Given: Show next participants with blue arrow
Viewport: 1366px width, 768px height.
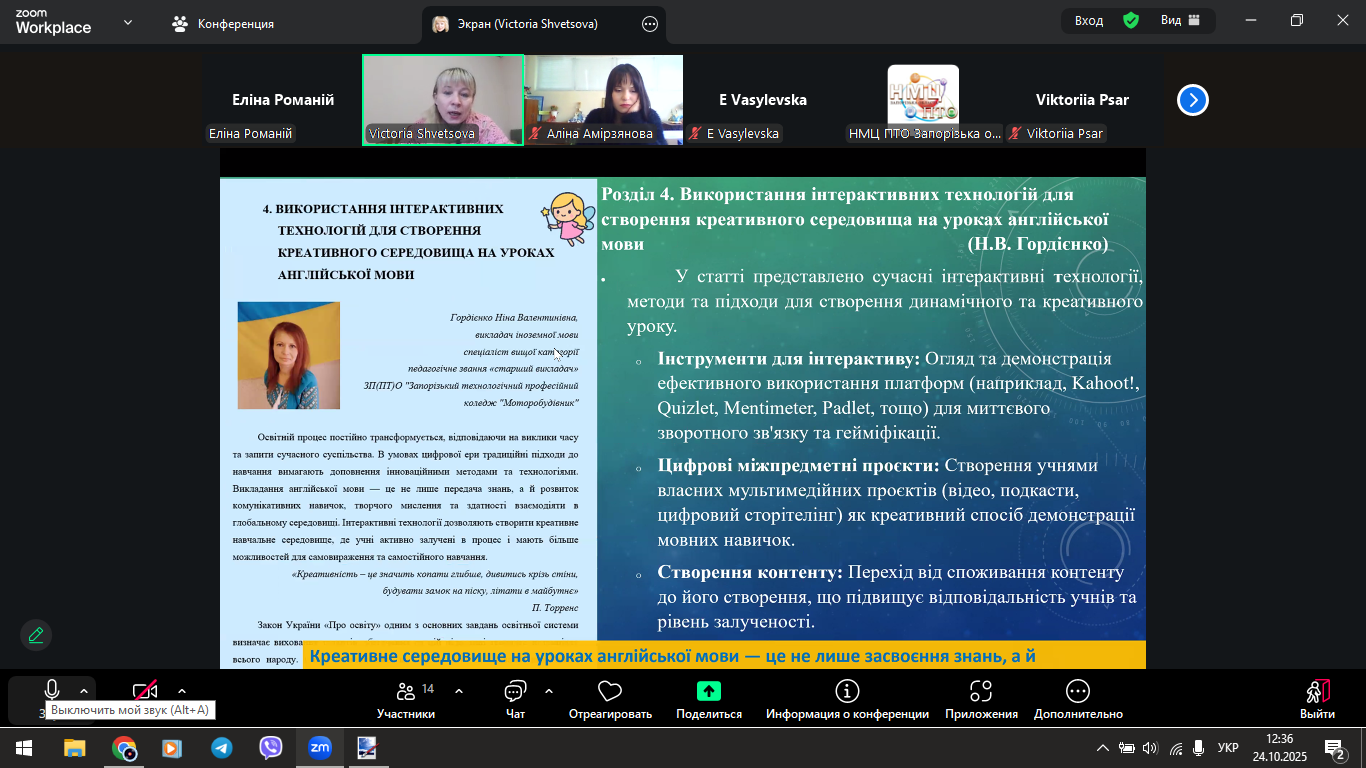Looking at the screenshot, I should click(x=1193, y=100).
